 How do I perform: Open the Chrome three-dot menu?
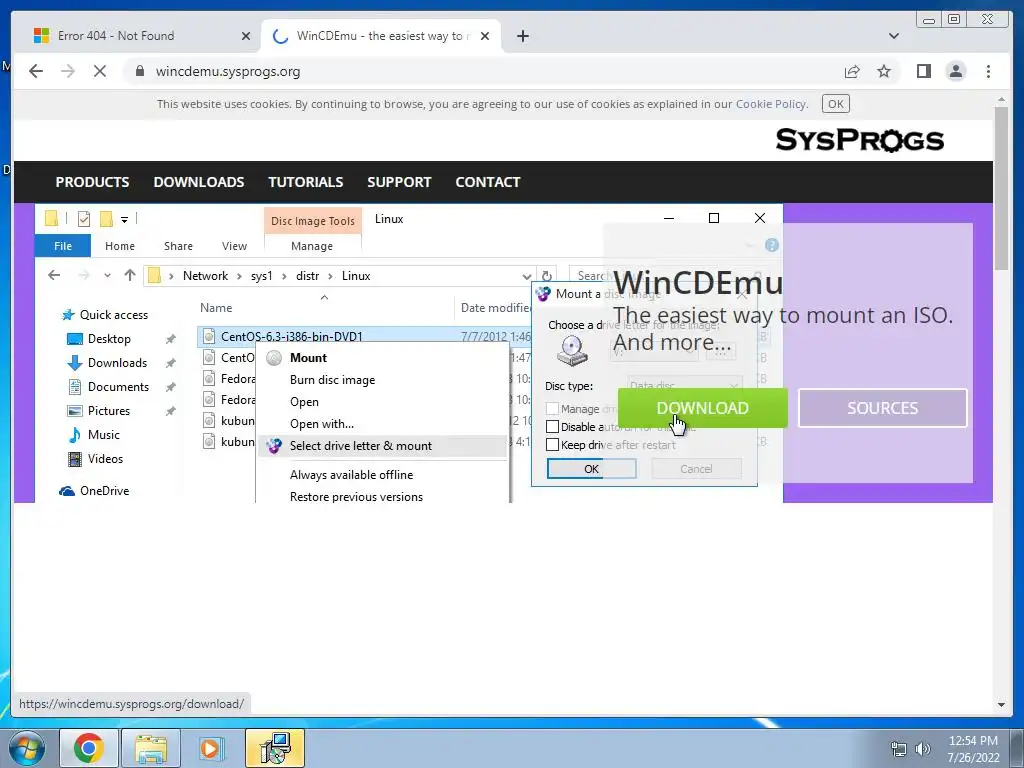(988, 71)
